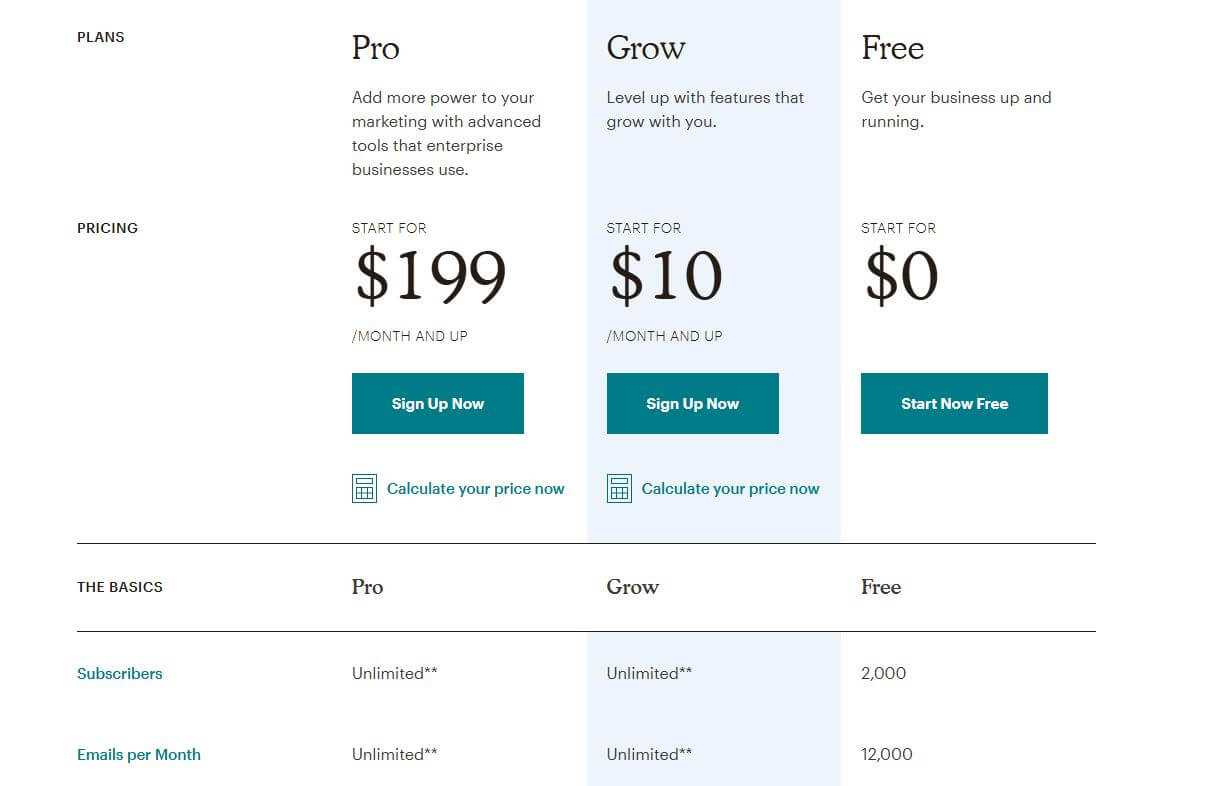The image size is (1221, 786).
Task: Open Calculate your price now under Grow
Action: 730,488
